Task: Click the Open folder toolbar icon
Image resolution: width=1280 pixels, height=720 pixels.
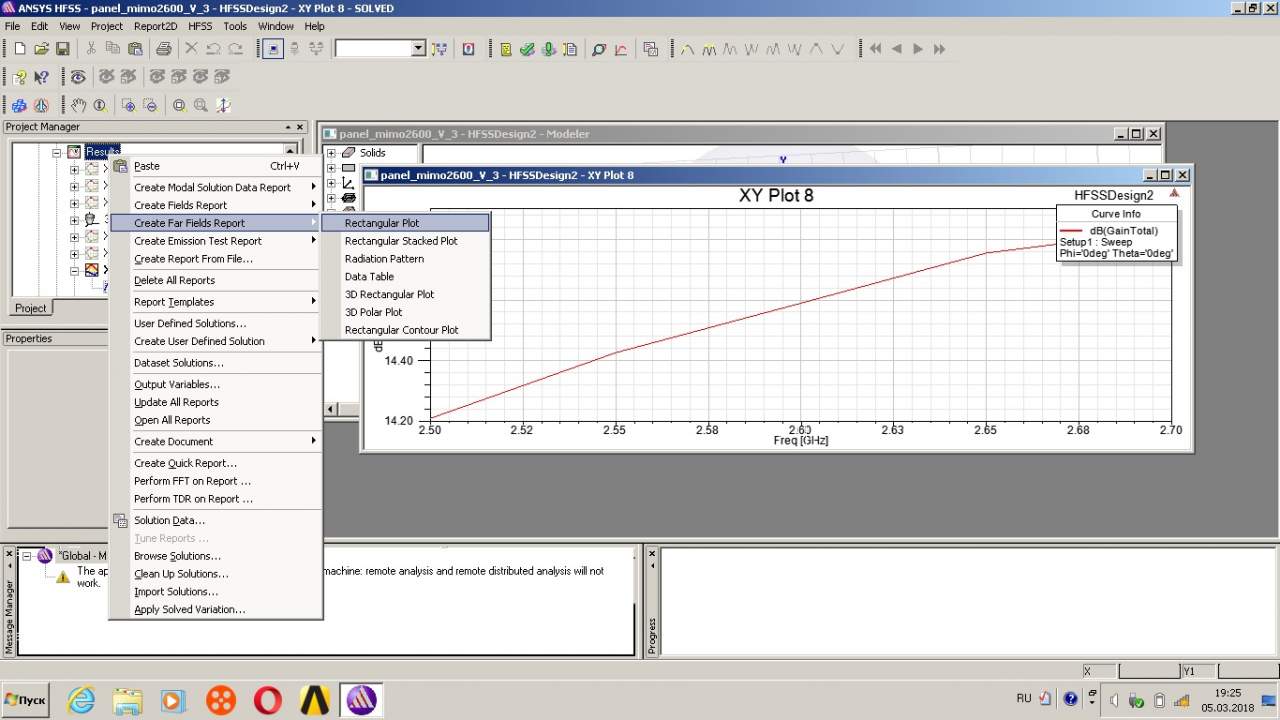Action: 41,49
